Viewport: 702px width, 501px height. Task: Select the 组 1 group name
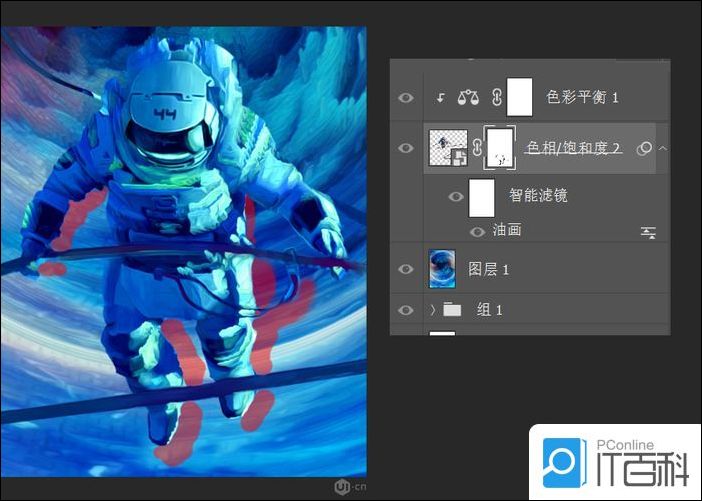(x=489, y=310)
